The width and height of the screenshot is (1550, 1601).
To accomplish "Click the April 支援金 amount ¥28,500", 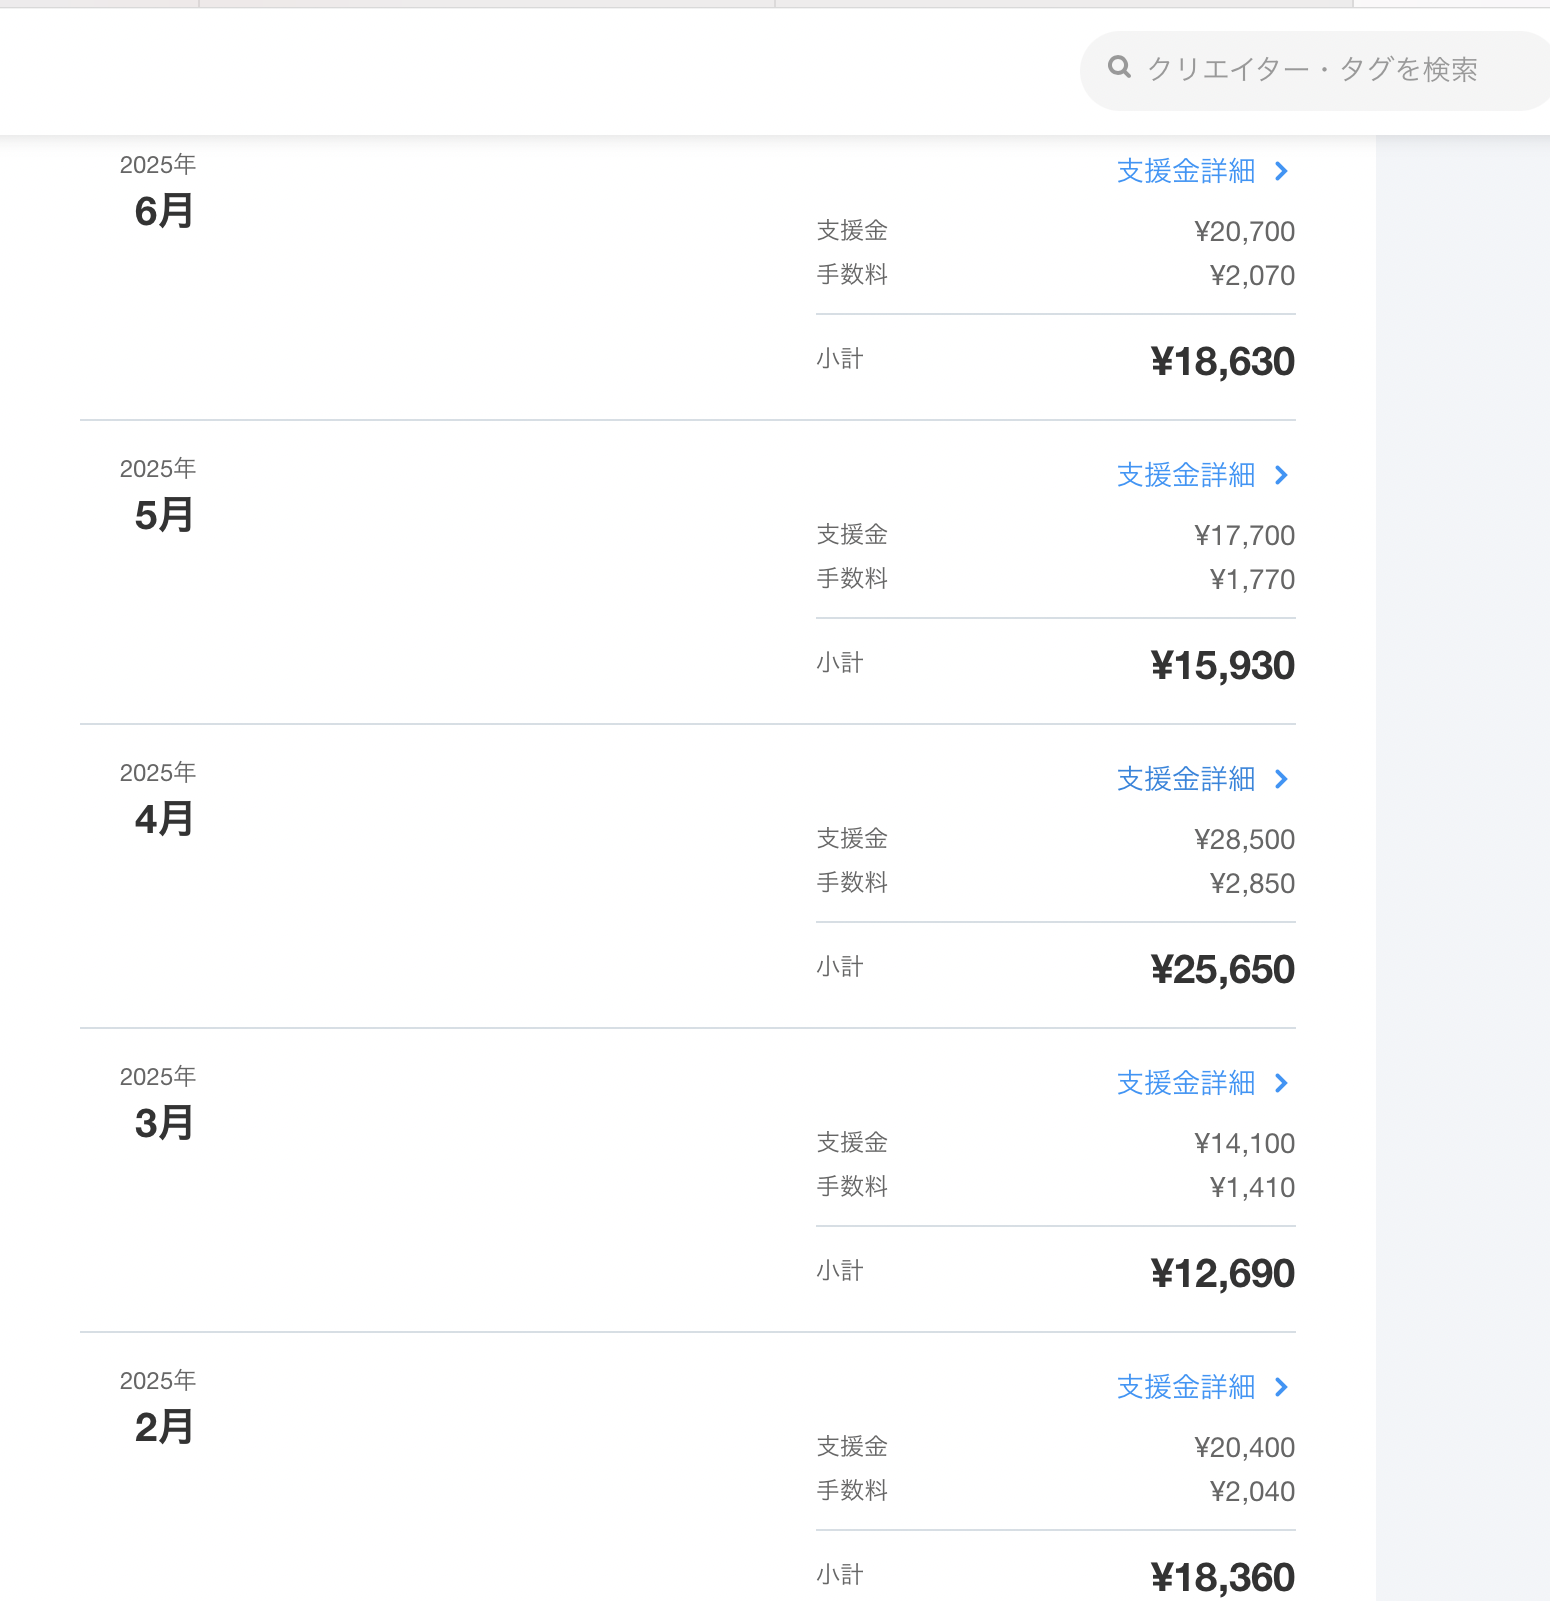I will (1245, 840).
